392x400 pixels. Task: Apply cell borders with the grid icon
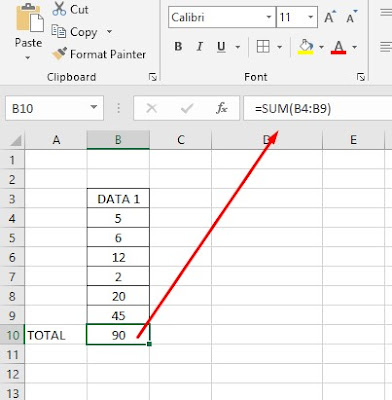pyautogui.click(x=263, y=46)
